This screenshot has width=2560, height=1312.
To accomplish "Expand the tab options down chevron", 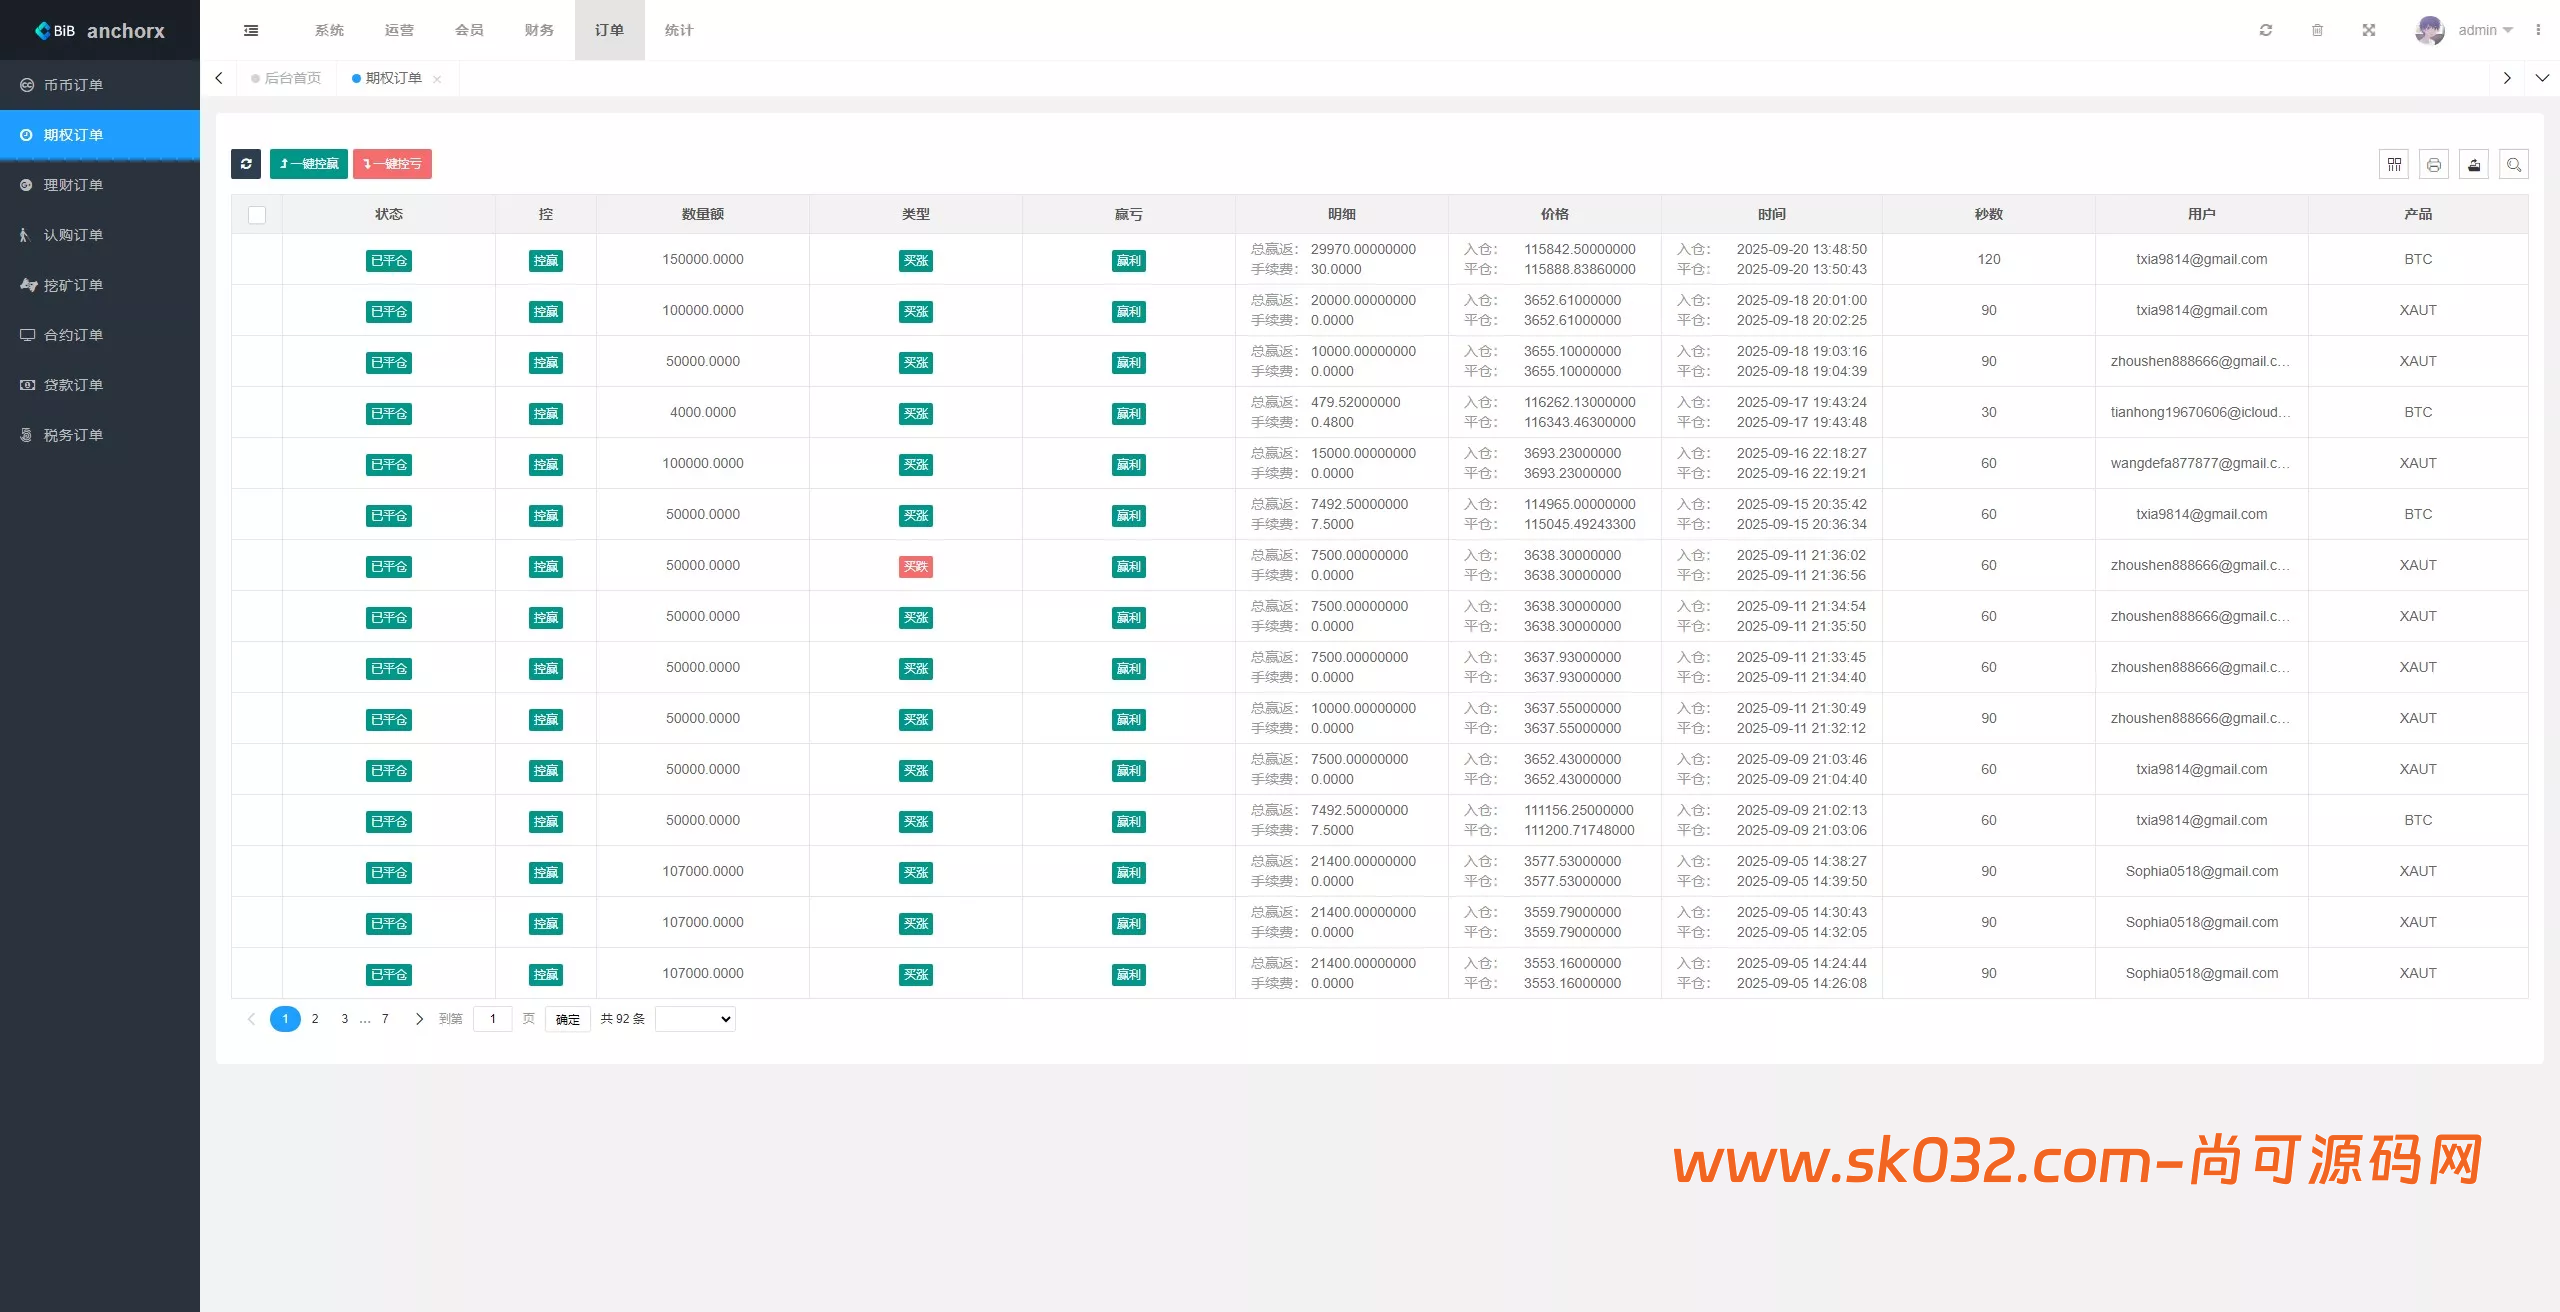I will [2542, 78].
